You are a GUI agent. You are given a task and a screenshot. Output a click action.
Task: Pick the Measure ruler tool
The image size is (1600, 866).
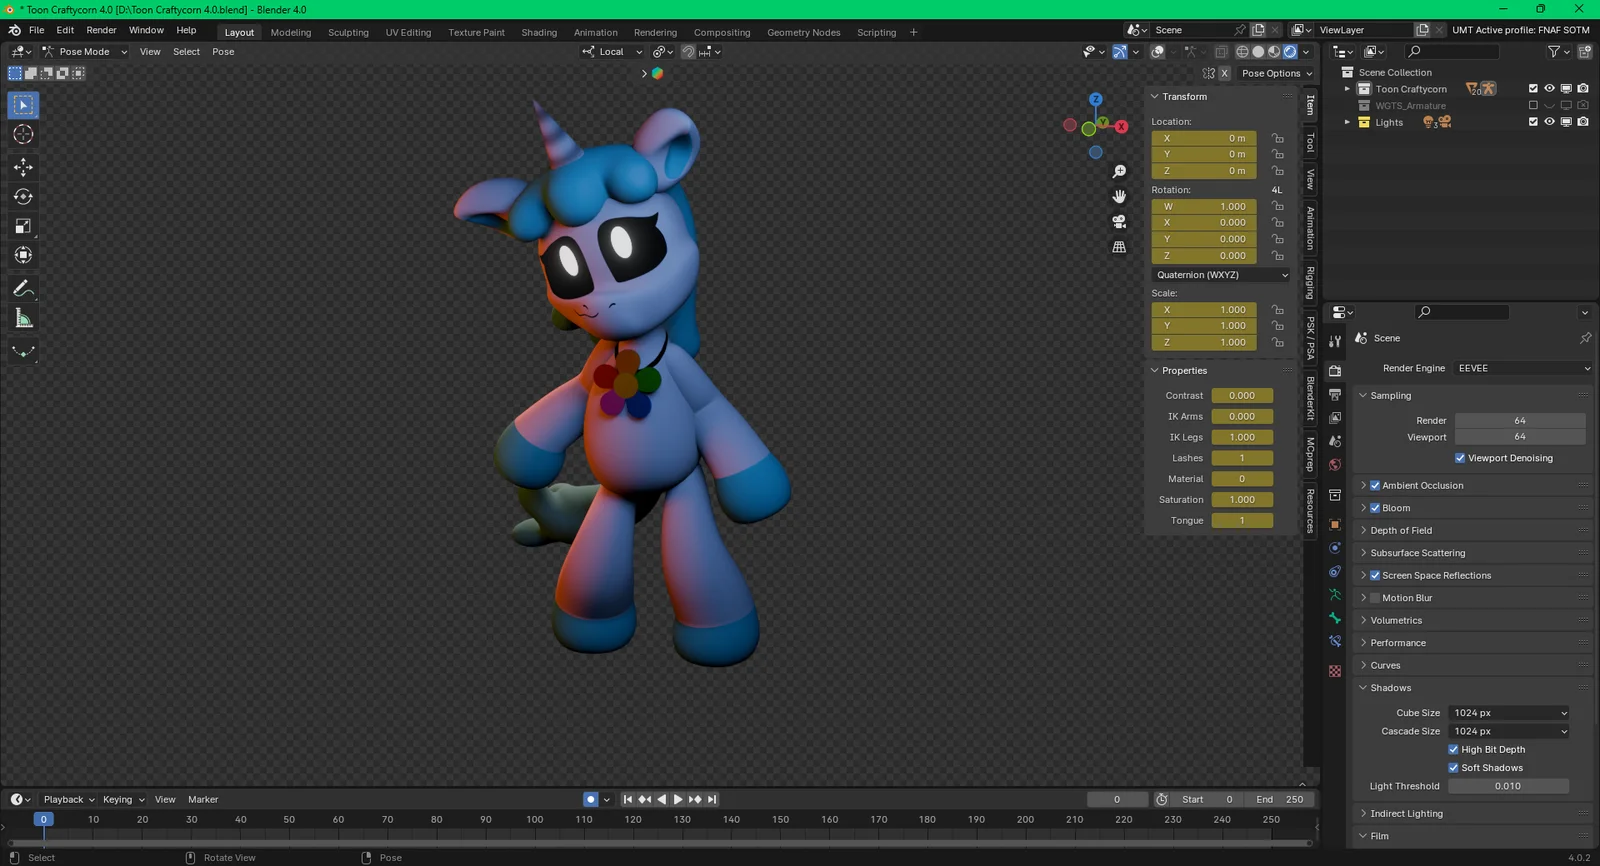23,319
